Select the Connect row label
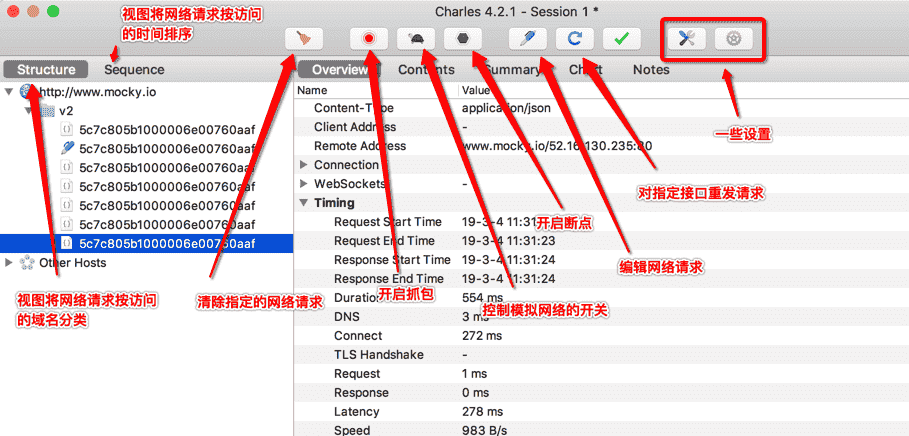Viewport: 909px width, 436px height. (358, 336)
